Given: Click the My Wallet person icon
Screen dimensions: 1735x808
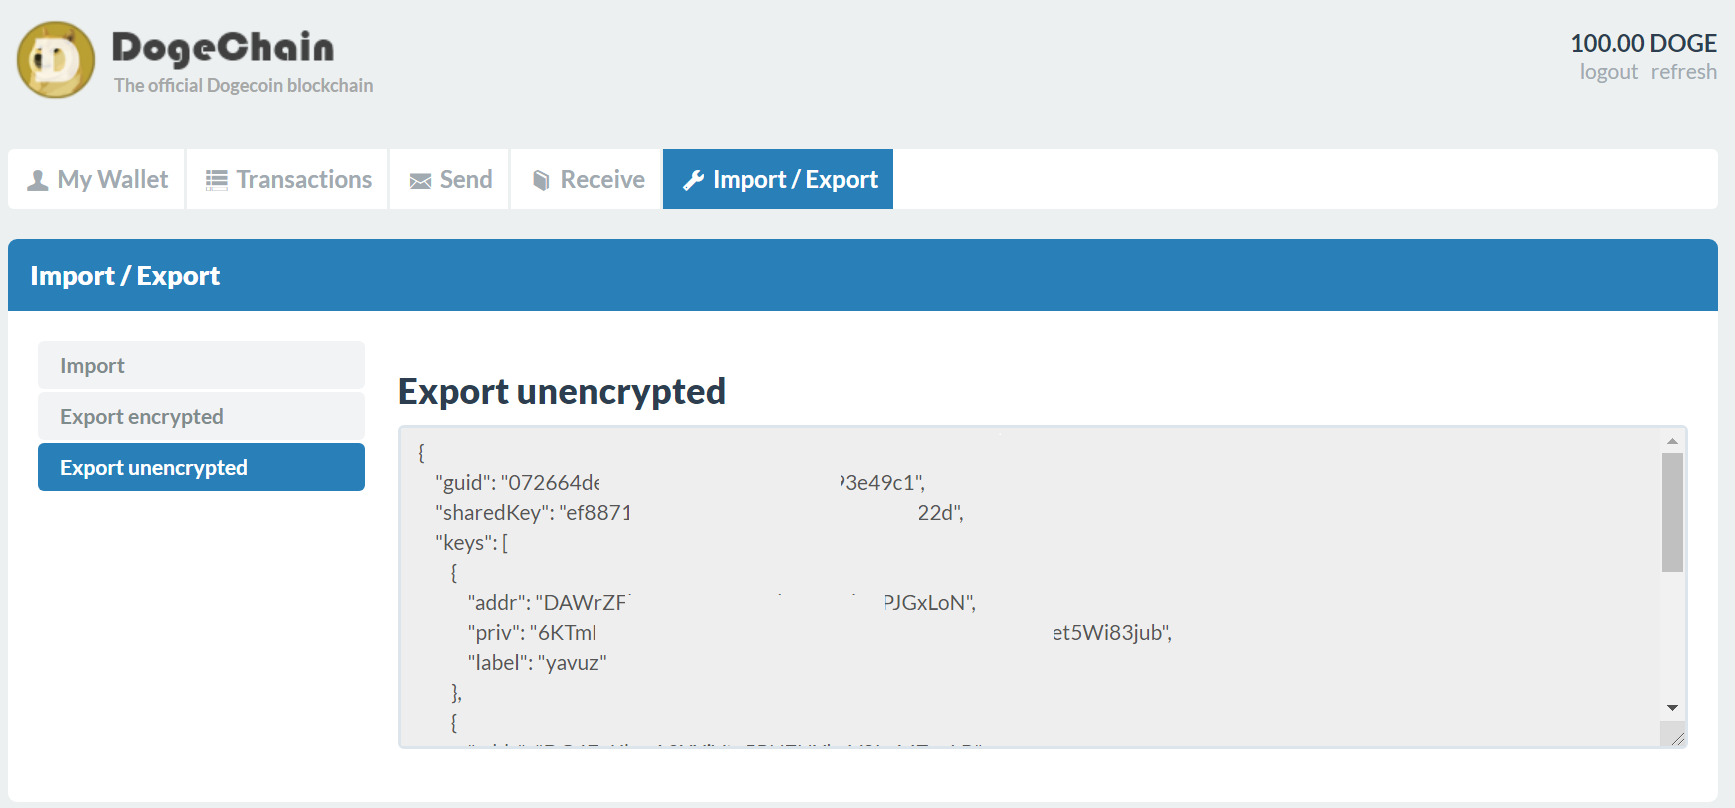Looking at the screenshot, I should pyautogui.click(x=37, y=180).
